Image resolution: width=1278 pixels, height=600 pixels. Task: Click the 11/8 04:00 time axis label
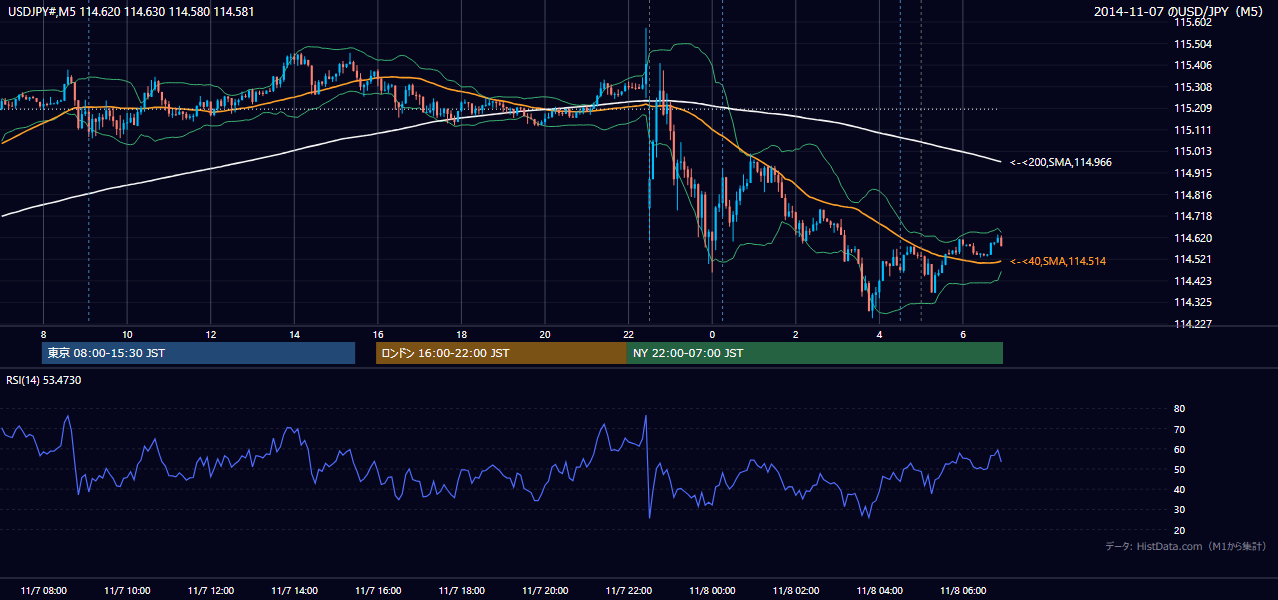click(878, 591)
